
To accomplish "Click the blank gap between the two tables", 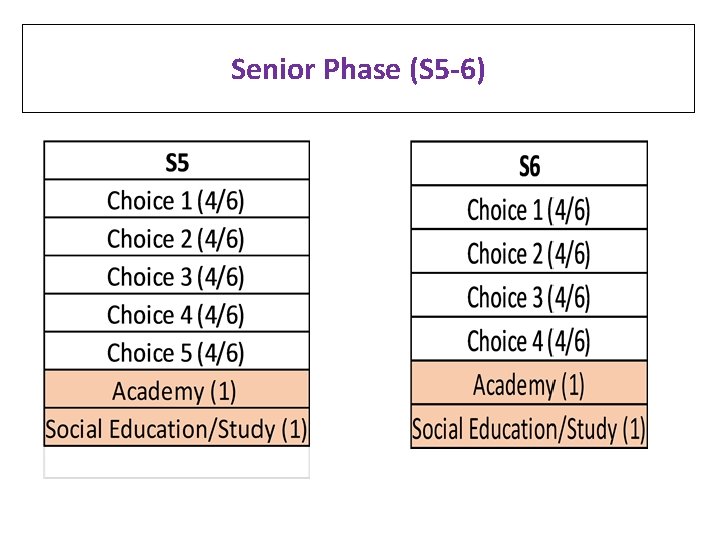I will 360,300.
